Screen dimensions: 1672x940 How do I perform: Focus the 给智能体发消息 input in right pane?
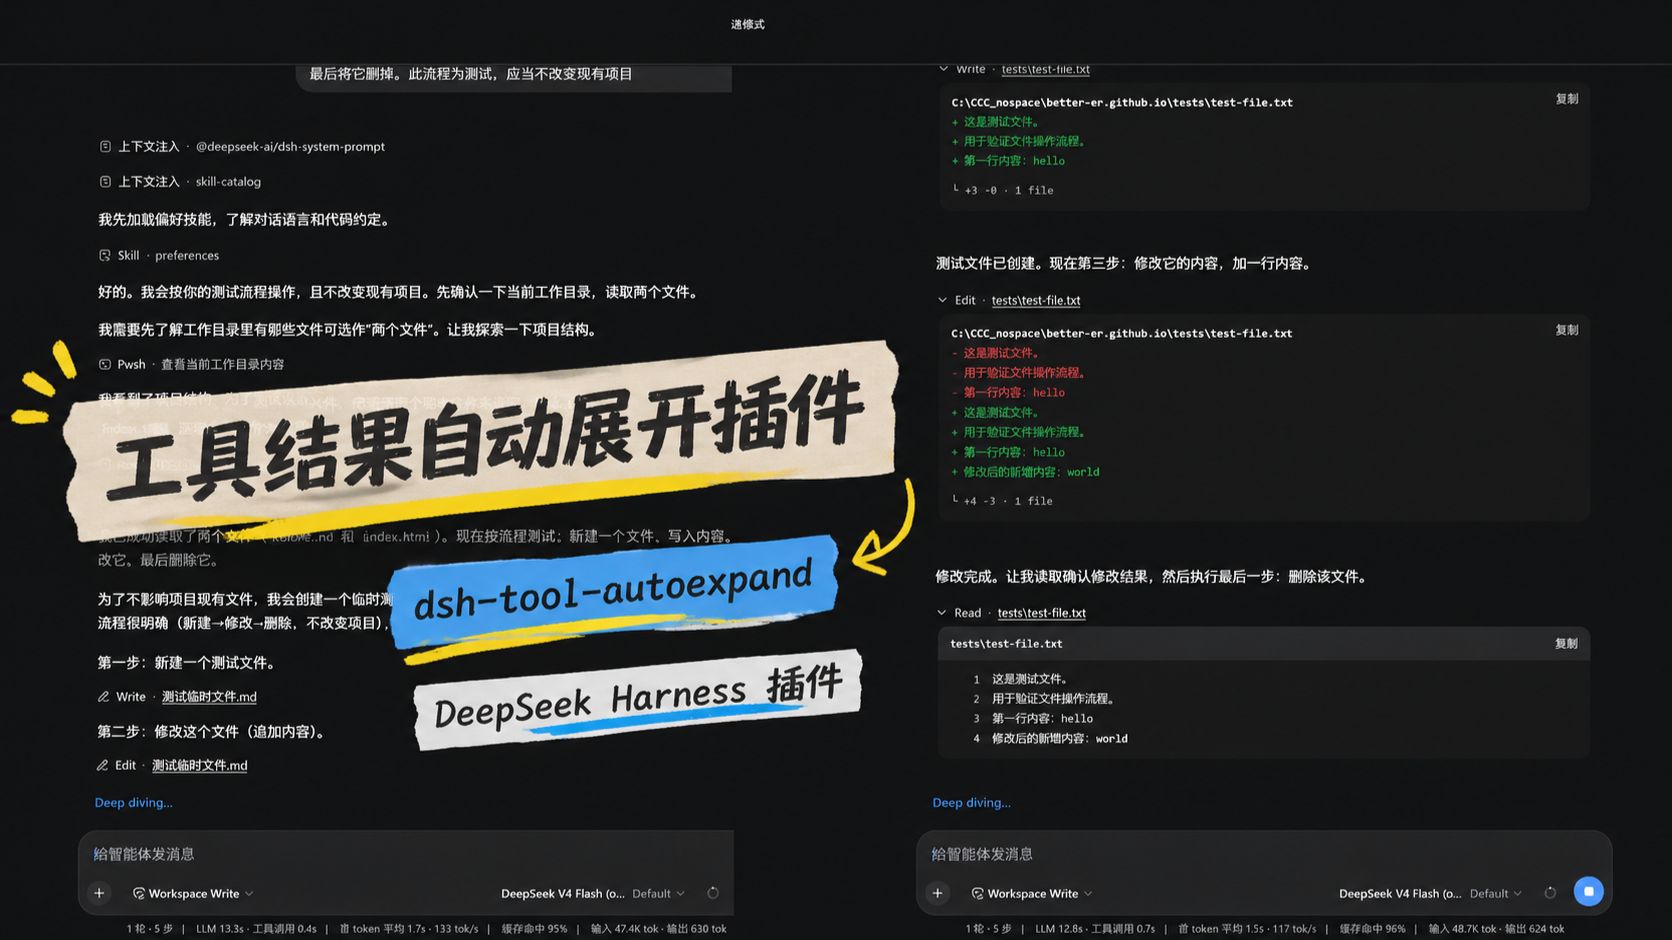(1264, 854)
